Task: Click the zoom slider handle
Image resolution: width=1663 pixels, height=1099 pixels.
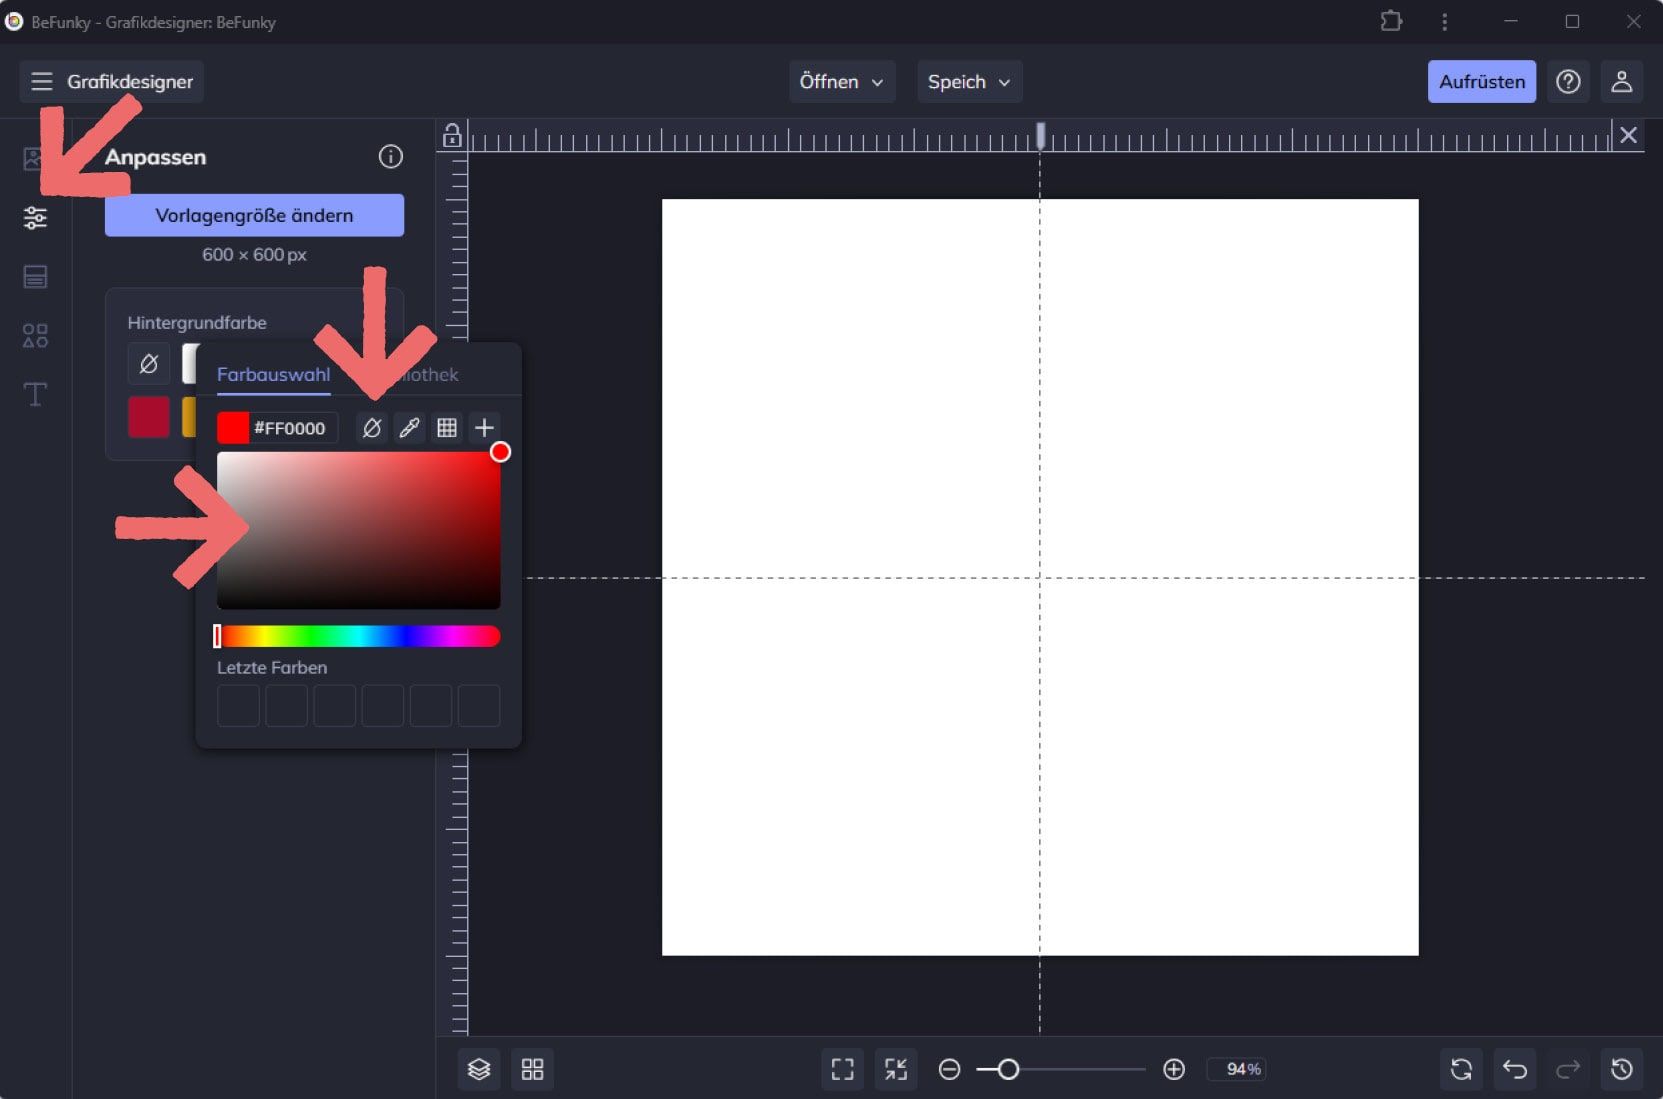Action: (x=1008, y=1069)
